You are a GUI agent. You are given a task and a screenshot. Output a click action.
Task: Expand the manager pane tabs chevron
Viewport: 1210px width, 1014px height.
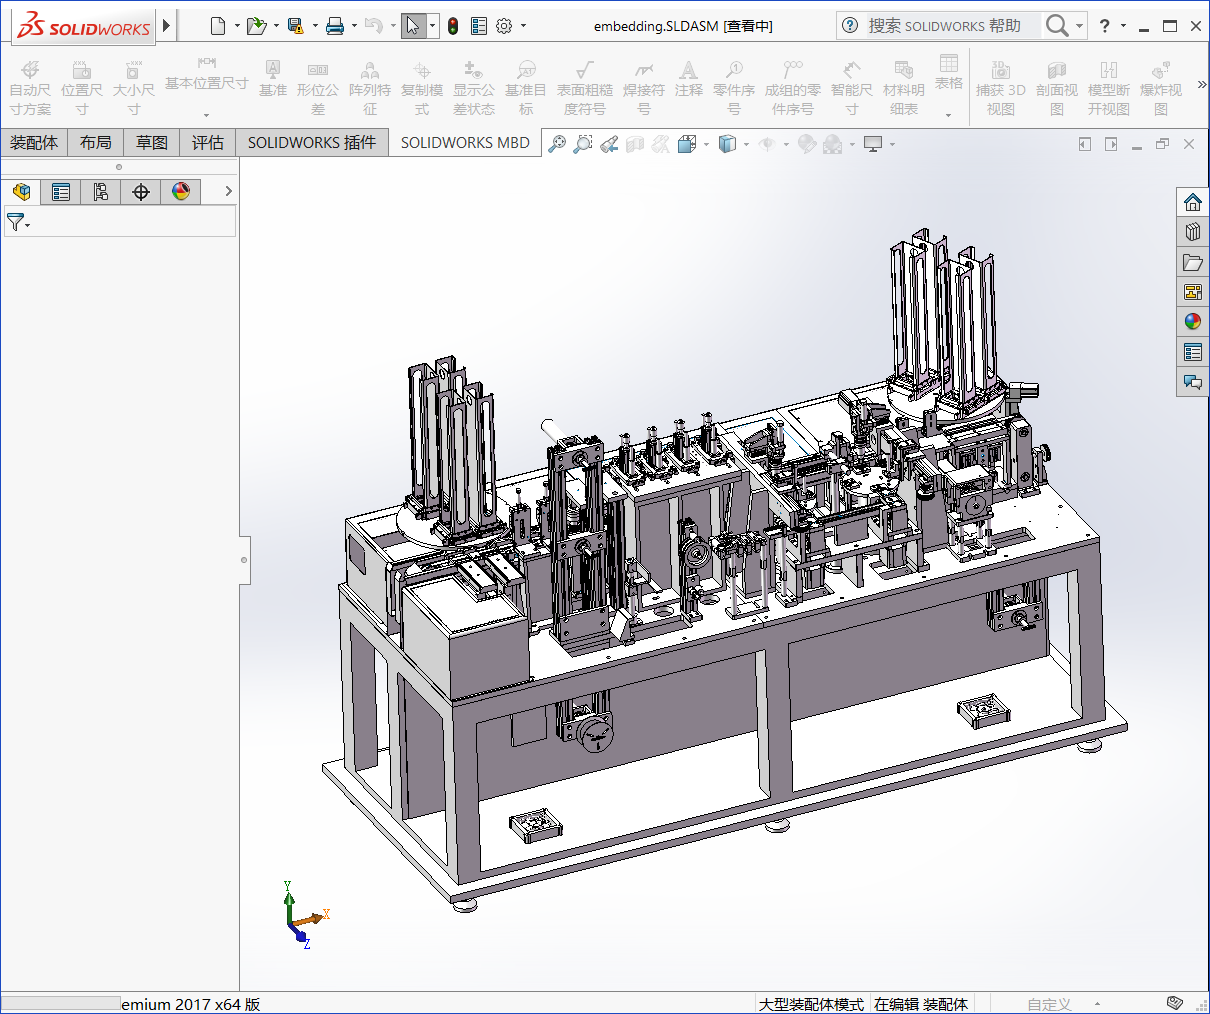pyautogui.click(x=228, y=191)
